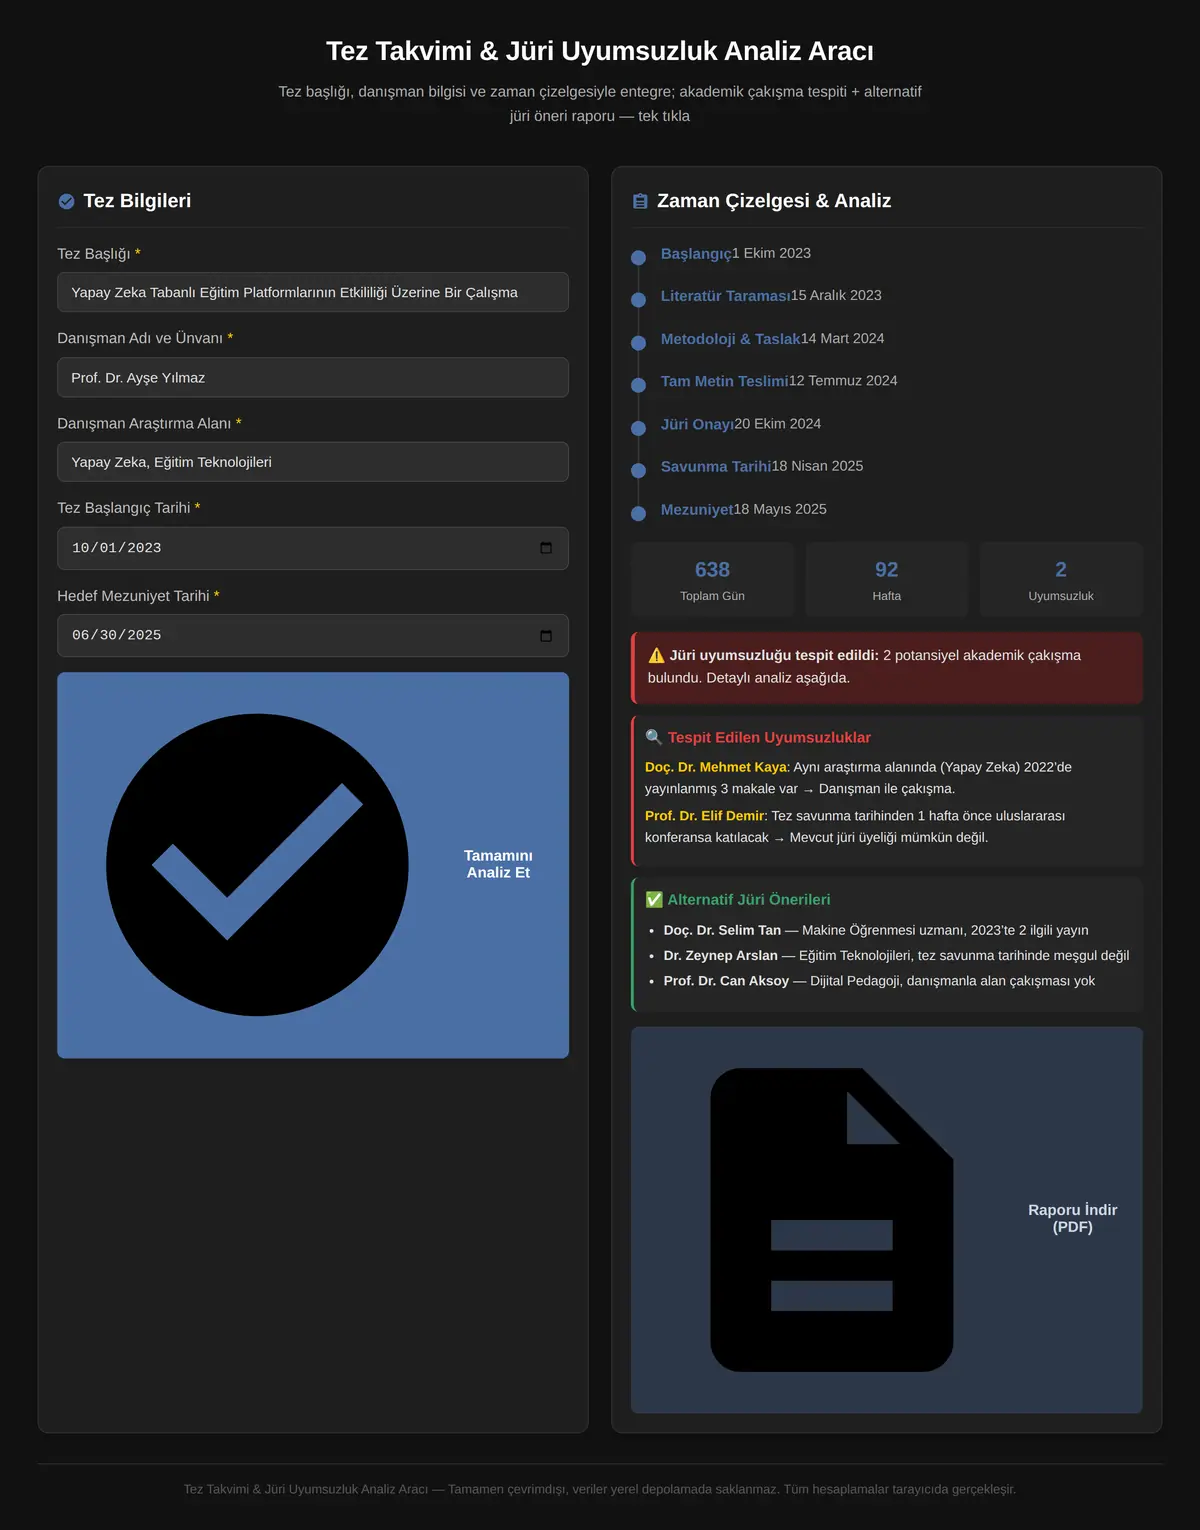Viewport: 1200px width, 1530px height.
Task: Select the Tam Metin Teslimi timeline dot
Action: (x=639, y=385)
